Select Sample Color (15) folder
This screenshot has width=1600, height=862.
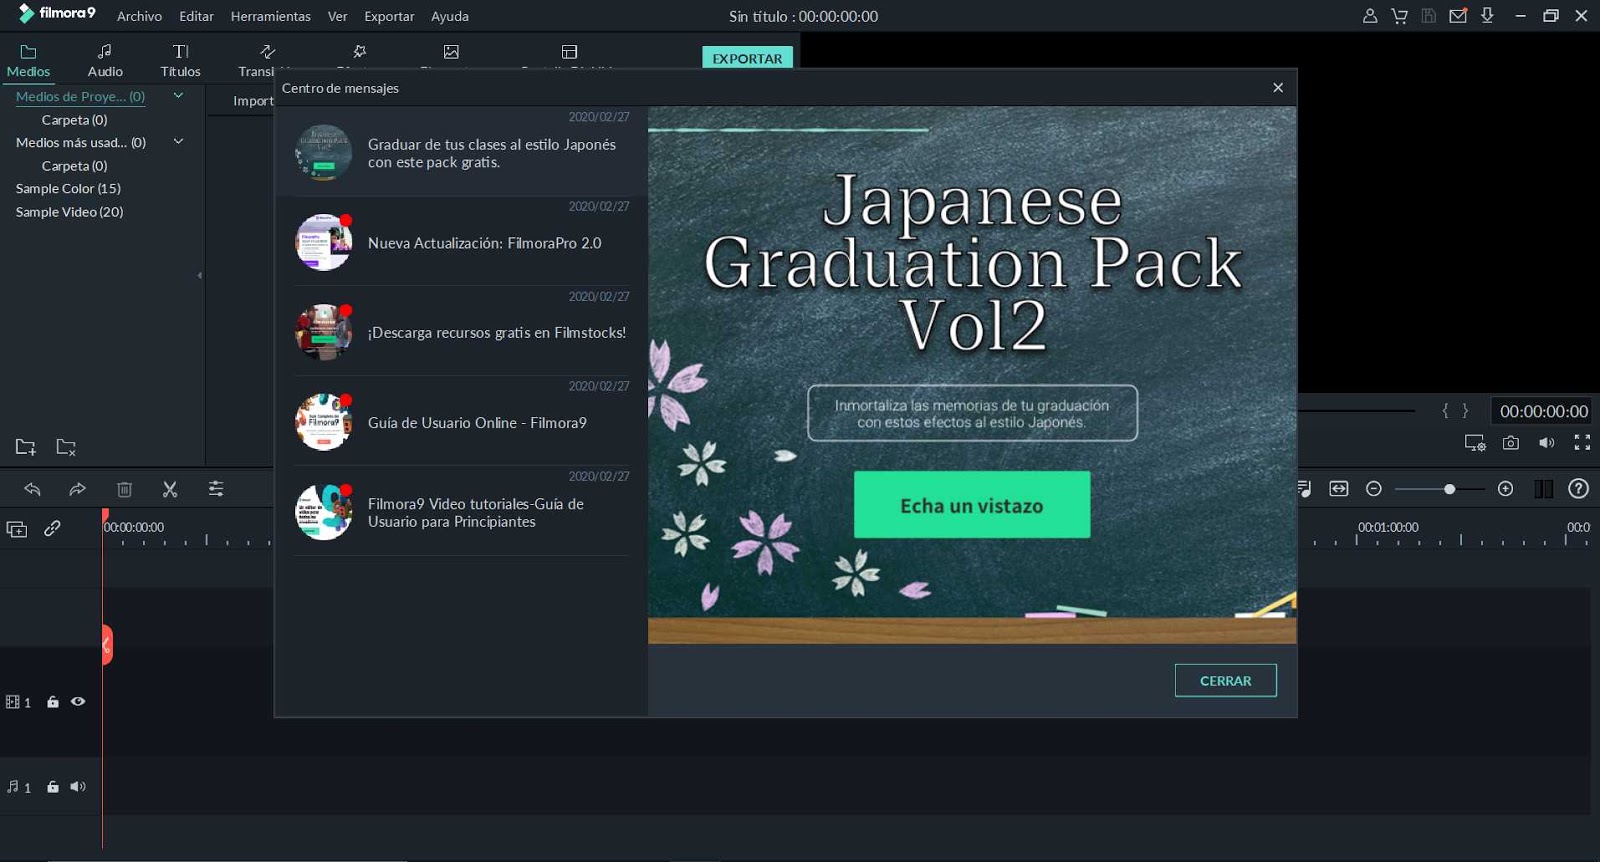(x=68, y=189)
